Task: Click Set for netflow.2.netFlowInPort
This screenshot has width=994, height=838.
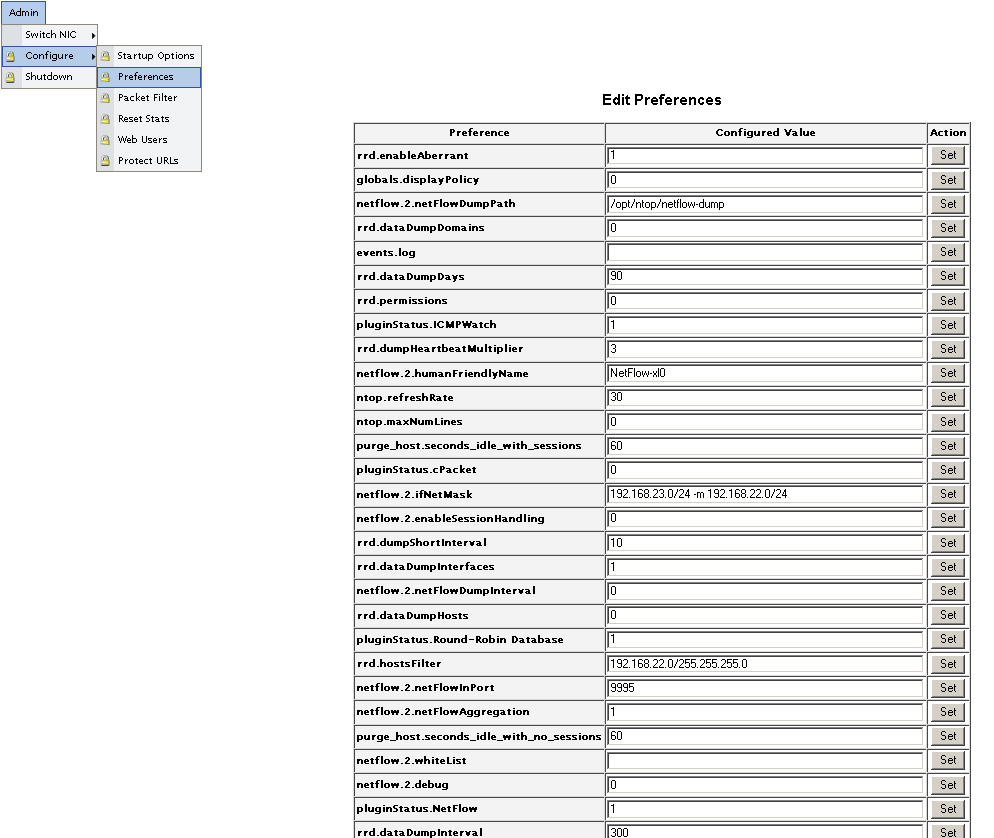Action: 948,688
